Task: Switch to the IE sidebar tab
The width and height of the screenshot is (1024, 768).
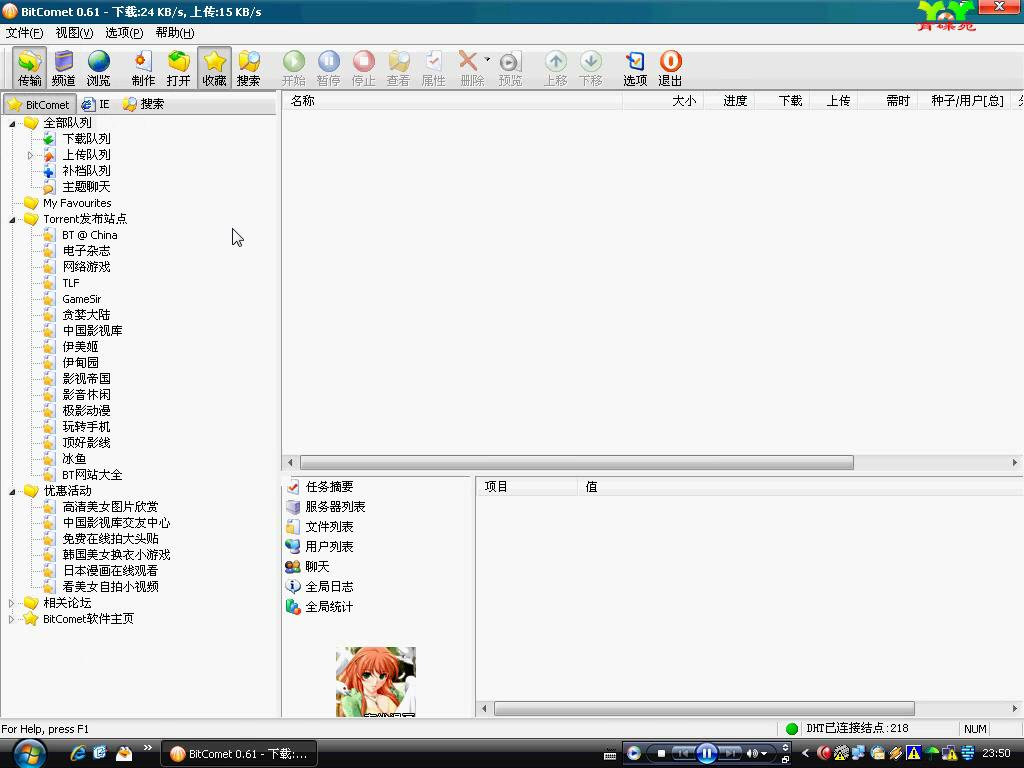Action: 96,104
